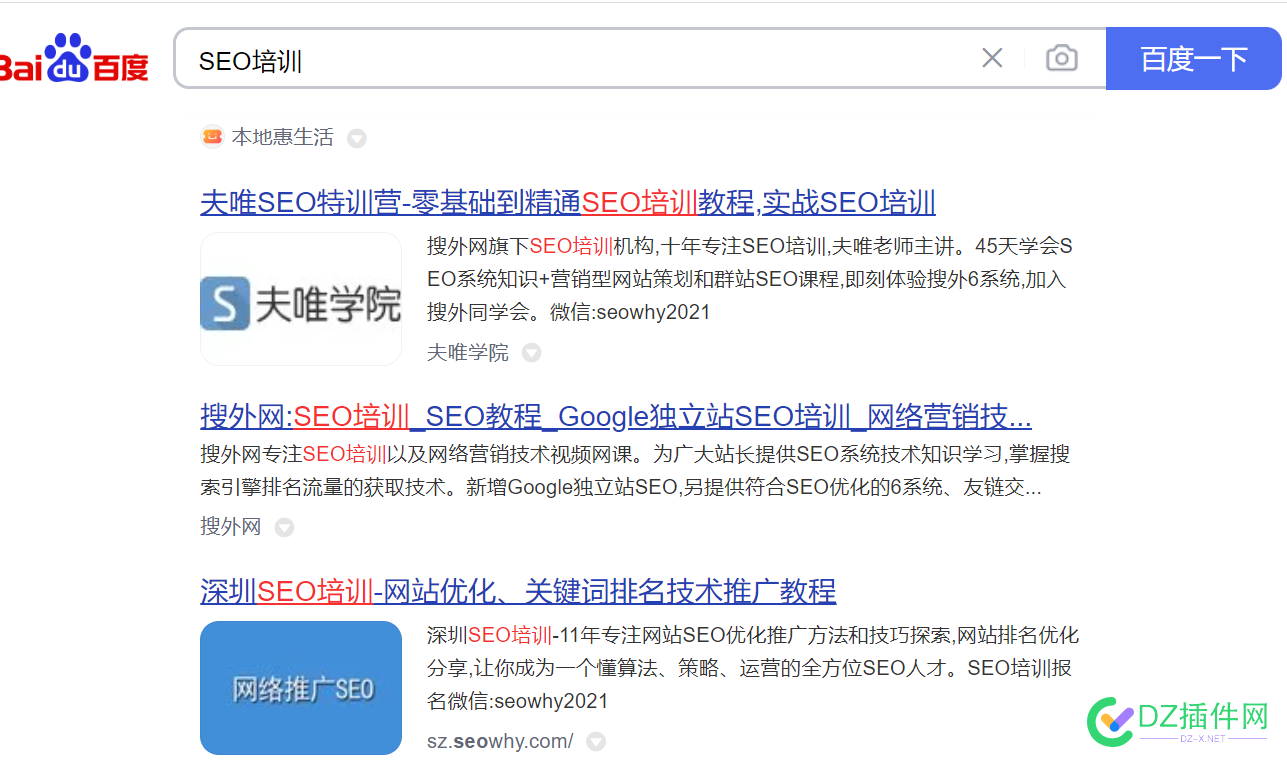Open 夫唯SEO特训营 result title

click(x=568, y=202)
